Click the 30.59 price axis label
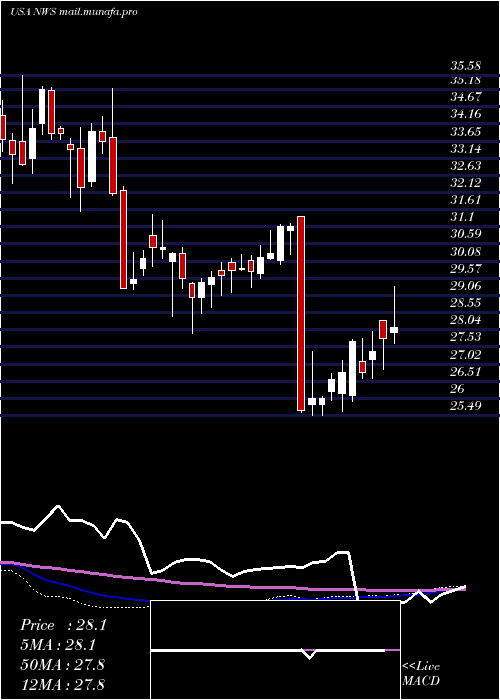Screen dimensions: 500x700 pyautogui.click(x=465, y=234)
